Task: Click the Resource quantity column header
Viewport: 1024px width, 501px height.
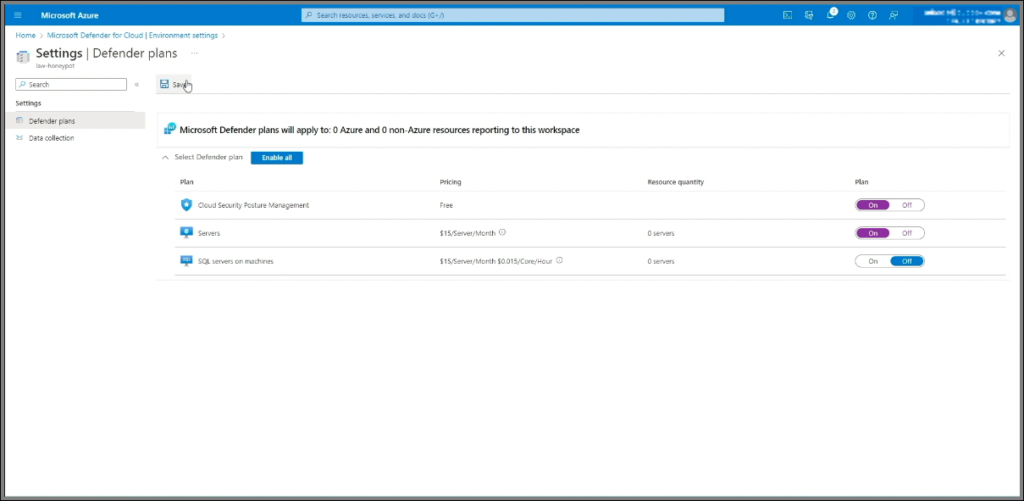Action: pos(676,182)
